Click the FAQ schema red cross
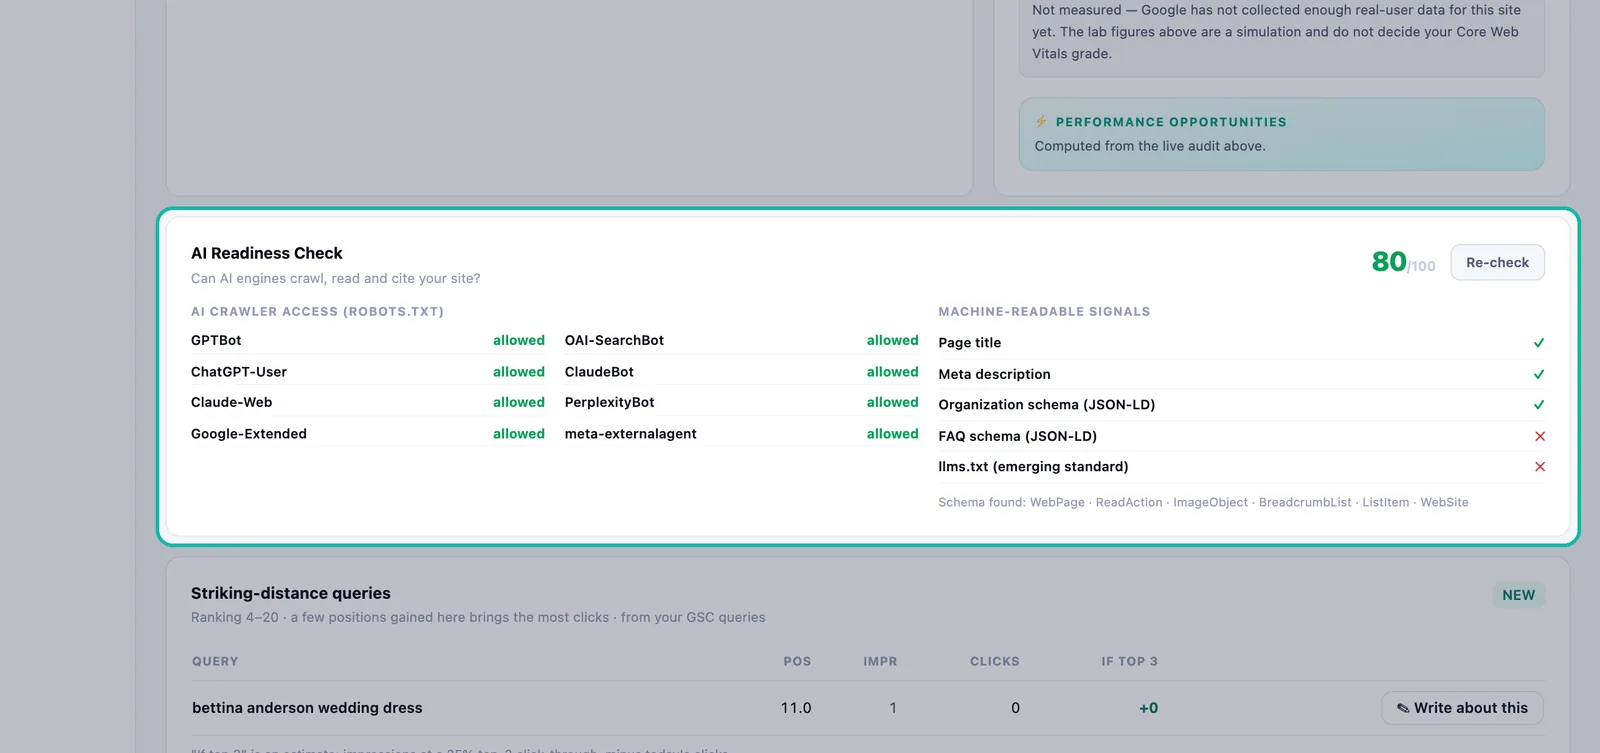Screen dimensions: 1600x753 coord(1540,436)
